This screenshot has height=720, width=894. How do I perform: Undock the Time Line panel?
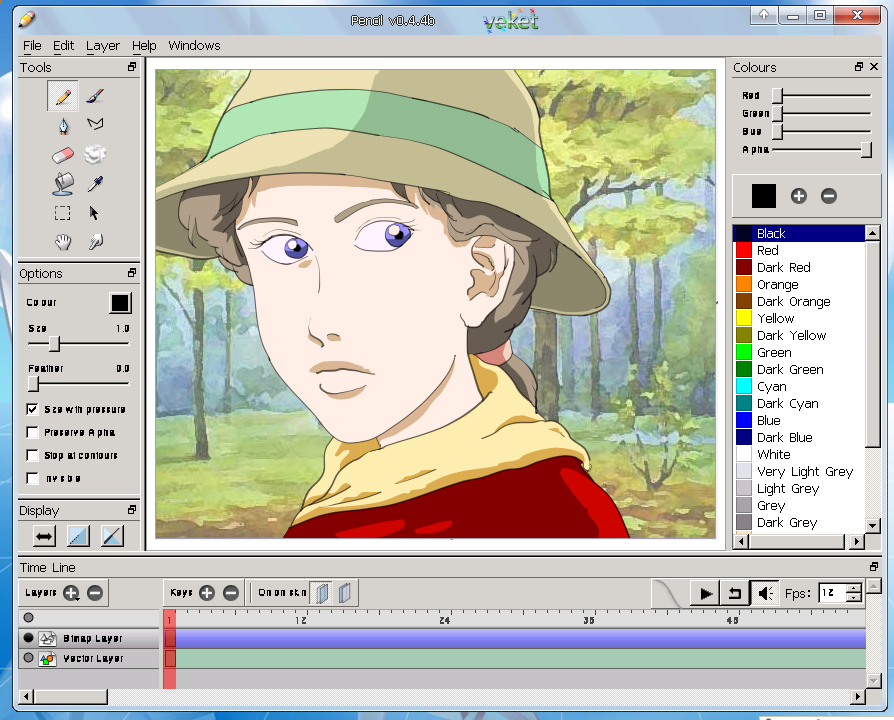point(873,567)
